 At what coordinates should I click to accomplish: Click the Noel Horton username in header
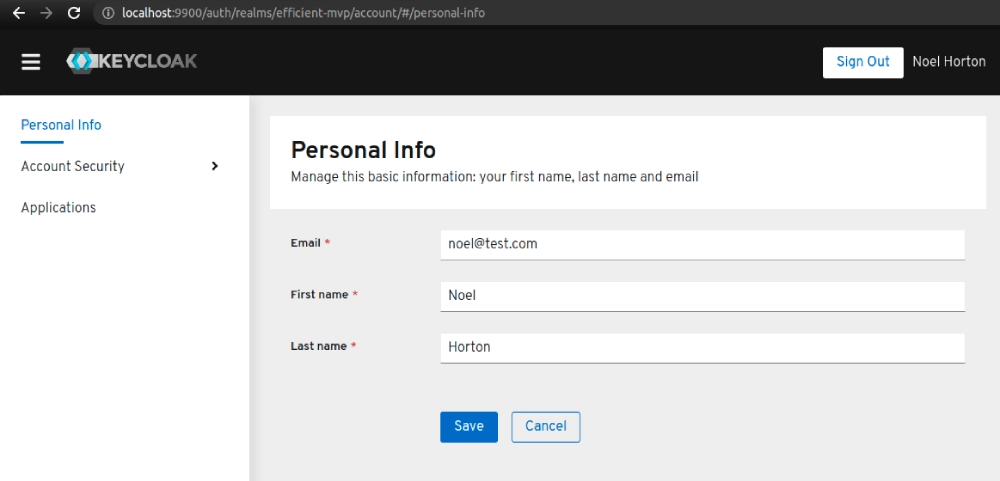(x=949, y=62)
